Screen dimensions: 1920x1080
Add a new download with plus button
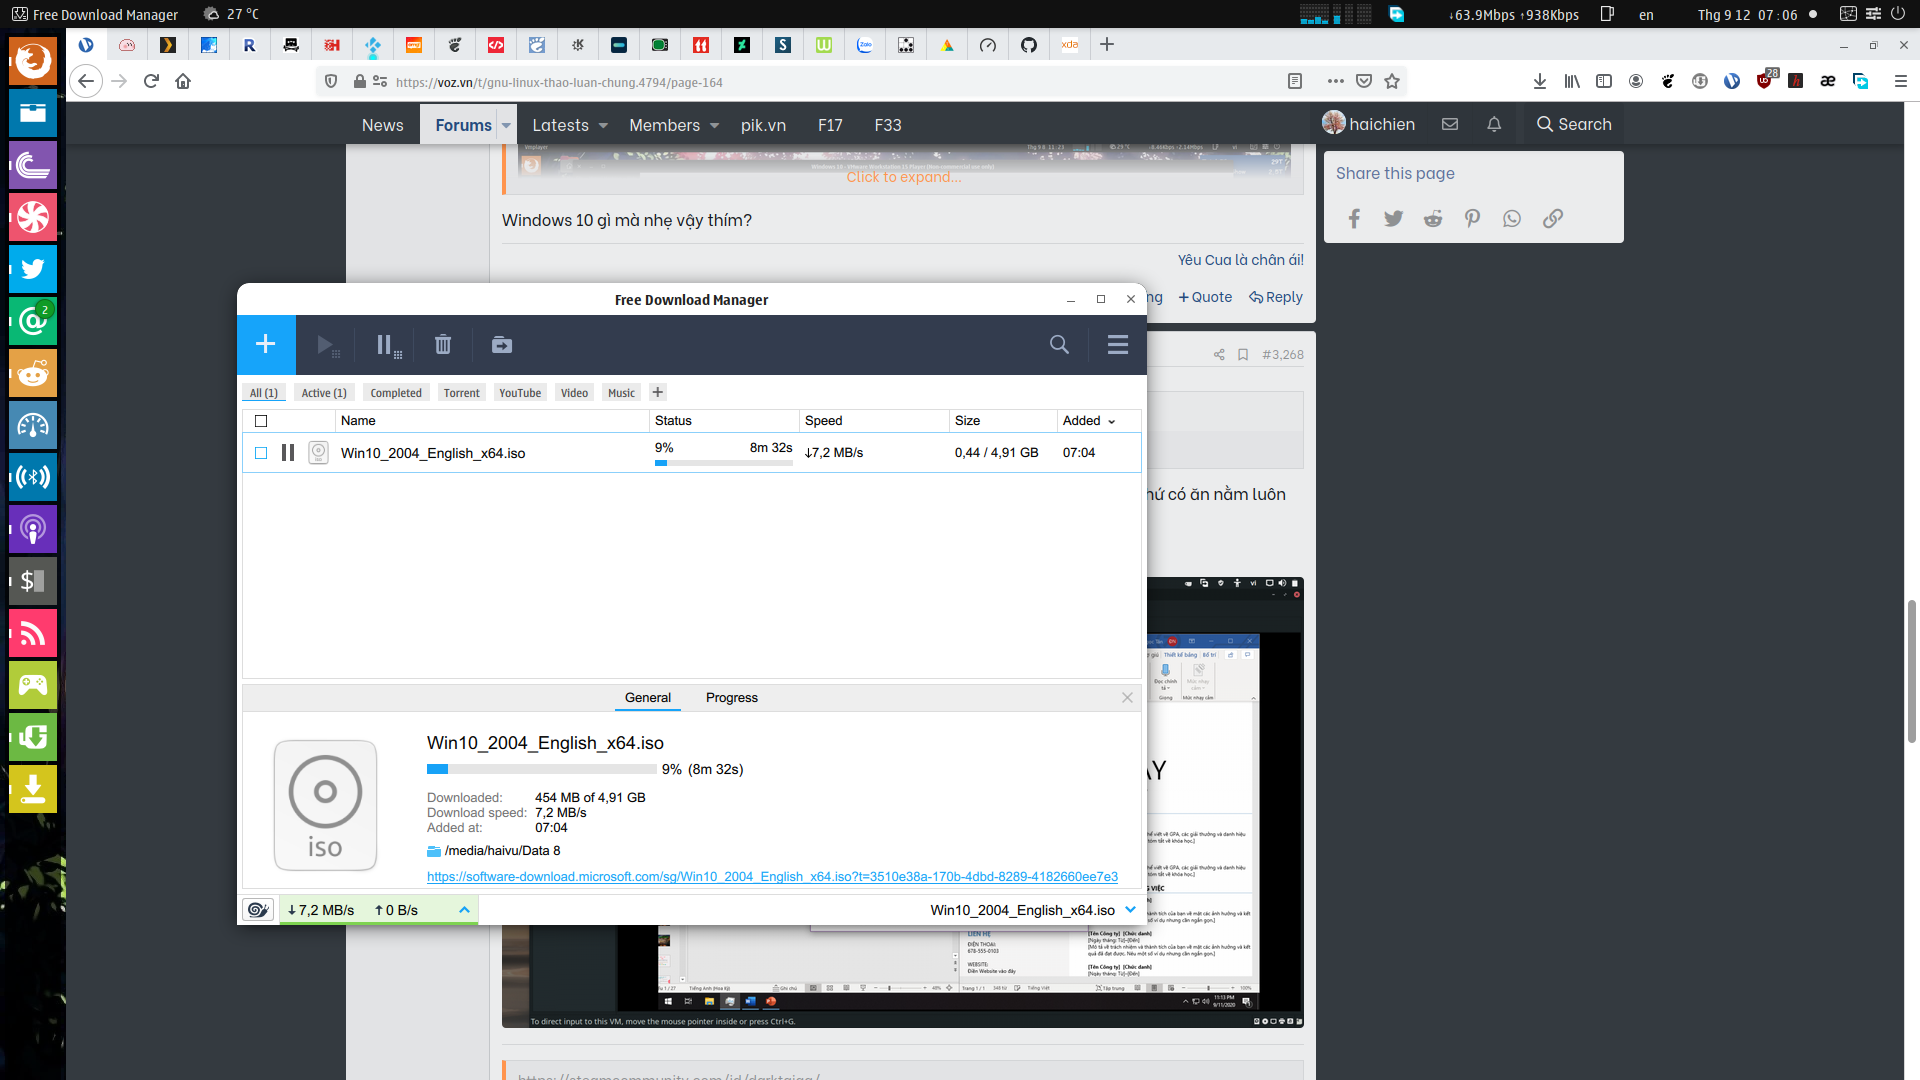coord(266,345)
